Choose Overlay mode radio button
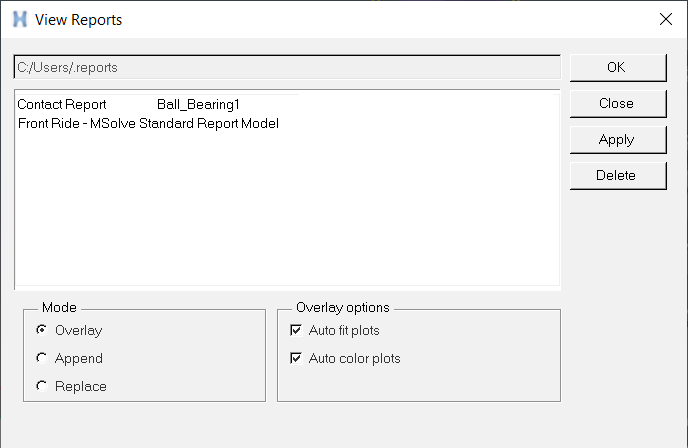The width and height of the screenshot is (688, 448). pyautogui.click(x=41, y=330)
